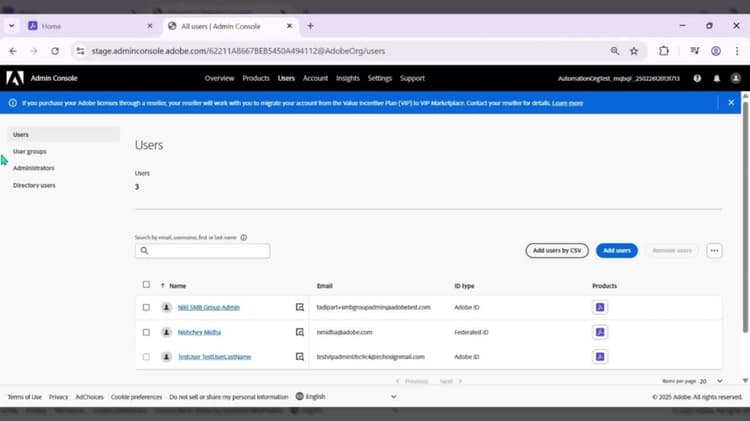Switch to the Home browser tab
Image resolution: width=750 pixels, height=421 pixels.
[90, 26]
